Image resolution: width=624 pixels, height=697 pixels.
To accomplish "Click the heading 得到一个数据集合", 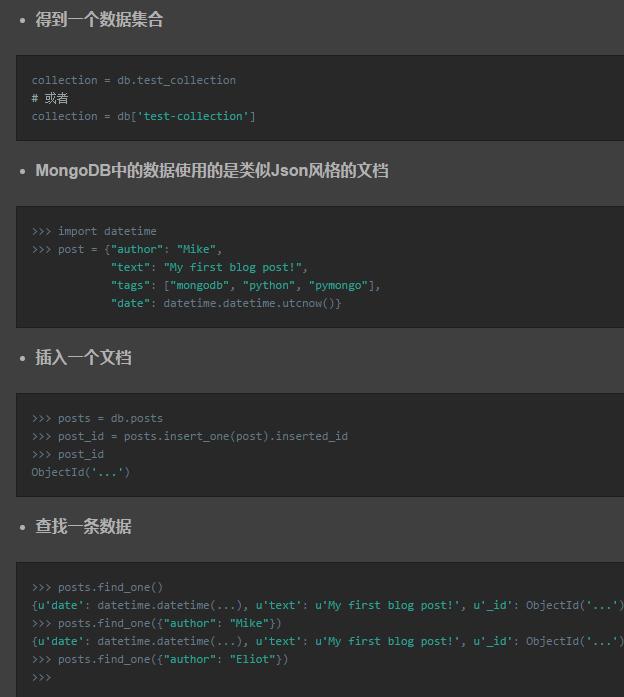I will click(x=99, y=20).
